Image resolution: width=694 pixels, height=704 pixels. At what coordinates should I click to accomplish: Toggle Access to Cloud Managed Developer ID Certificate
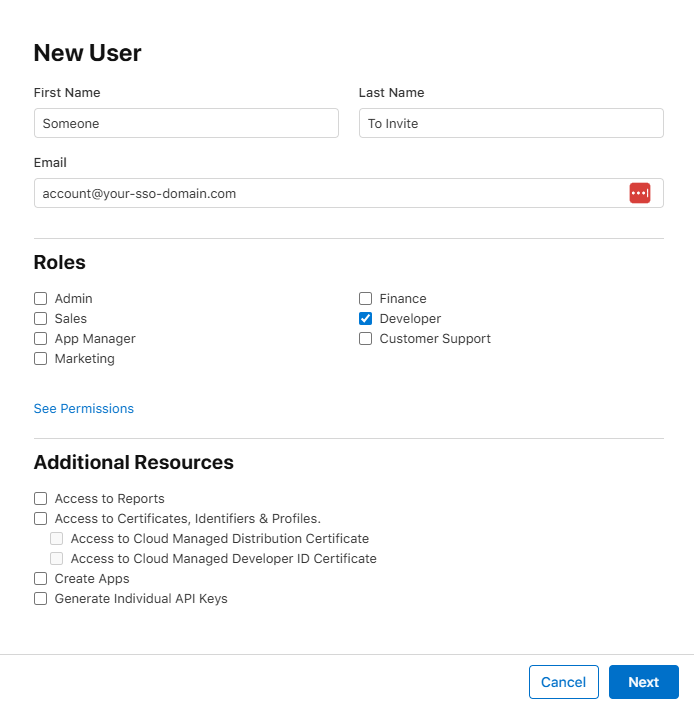click(57, 559)
